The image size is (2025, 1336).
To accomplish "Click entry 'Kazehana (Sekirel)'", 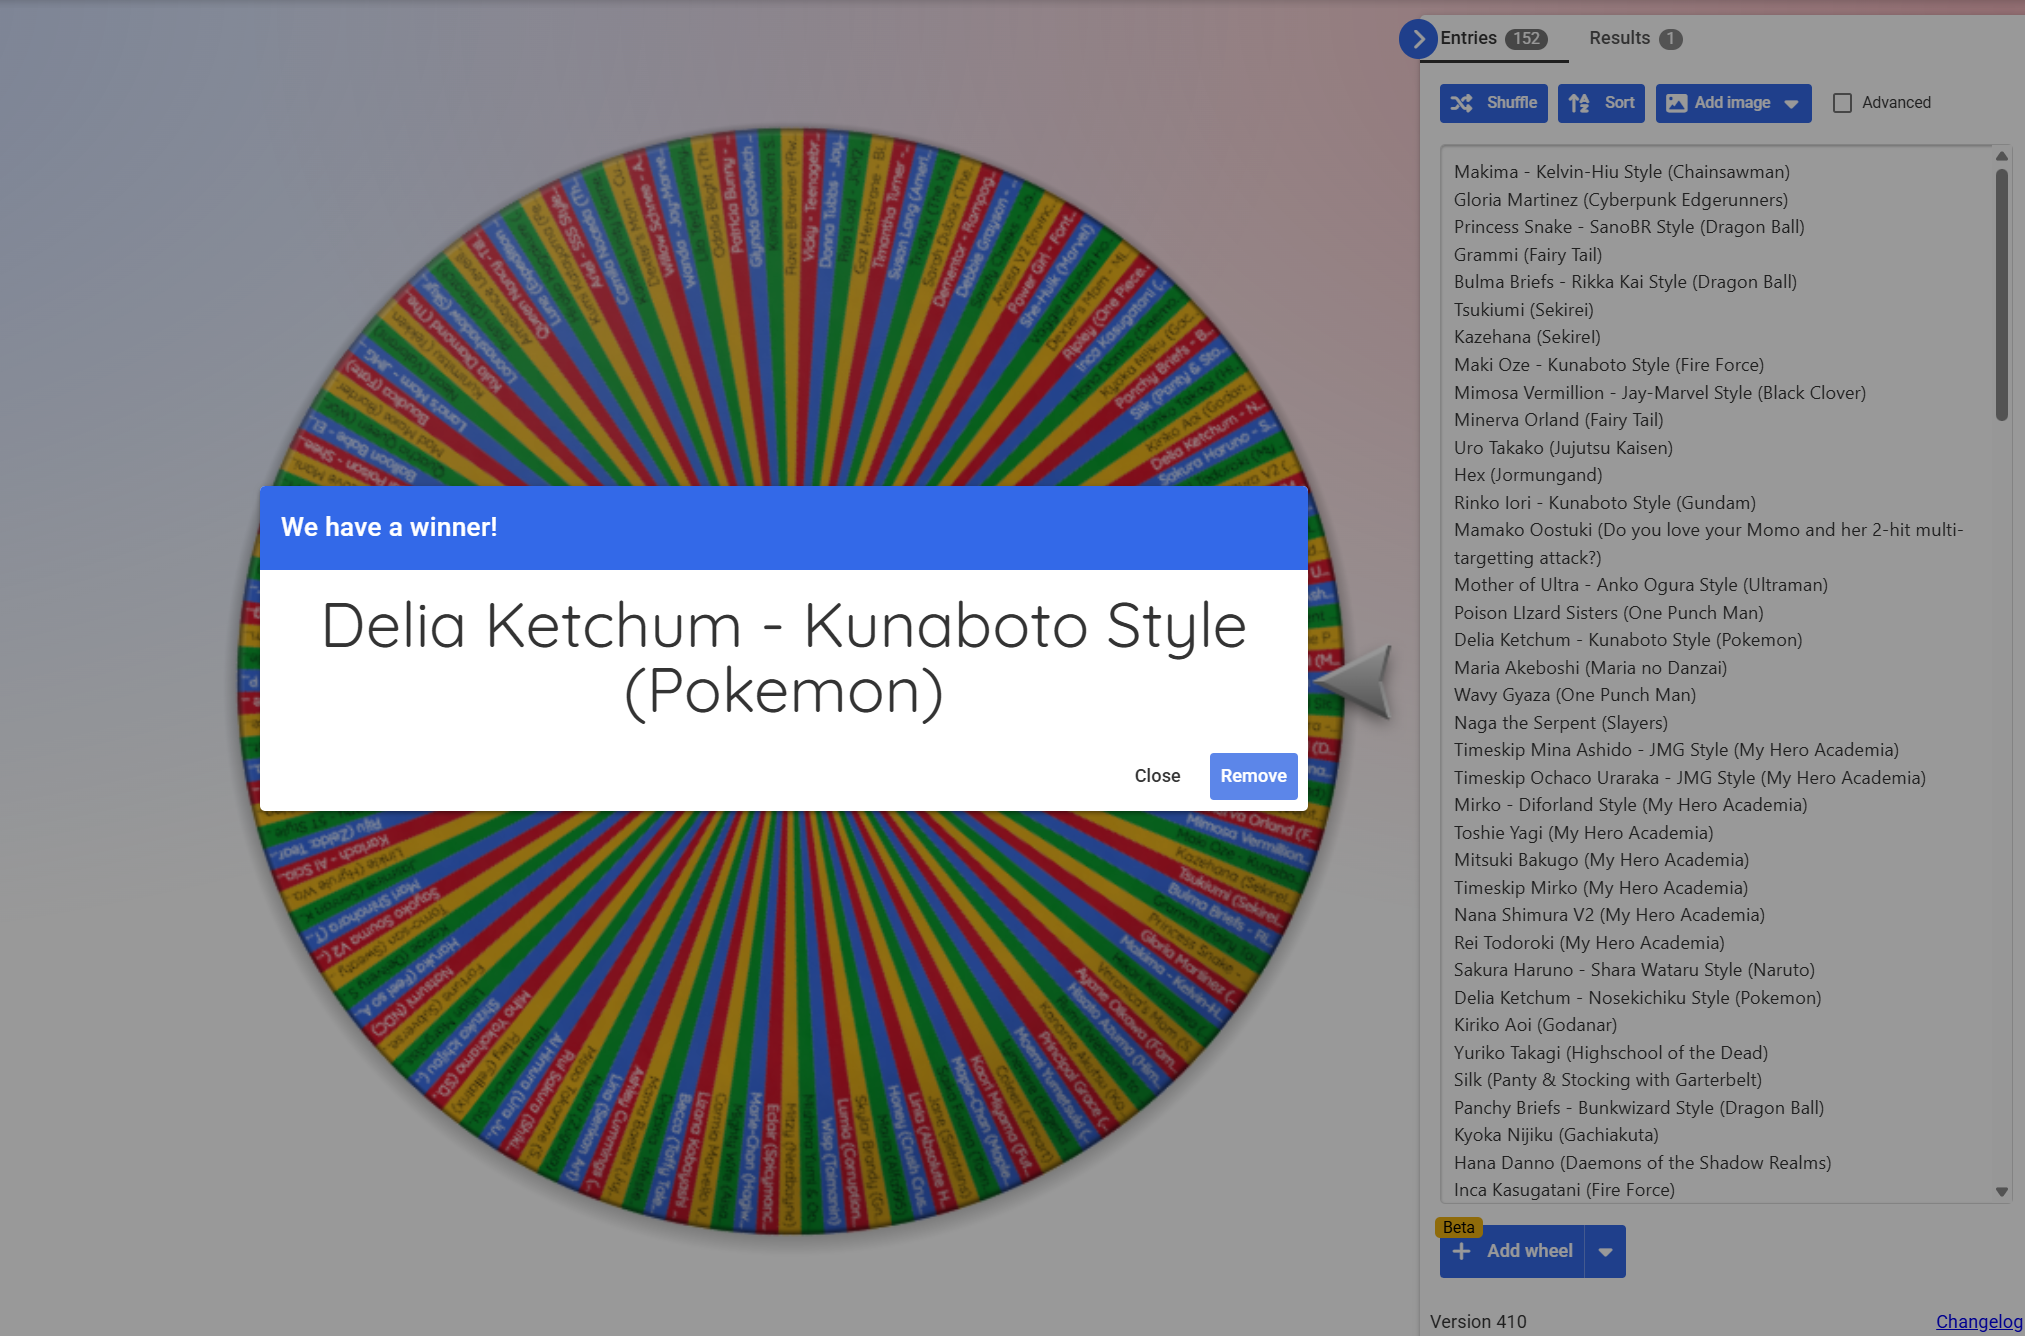I will (x=1527, y=337).
